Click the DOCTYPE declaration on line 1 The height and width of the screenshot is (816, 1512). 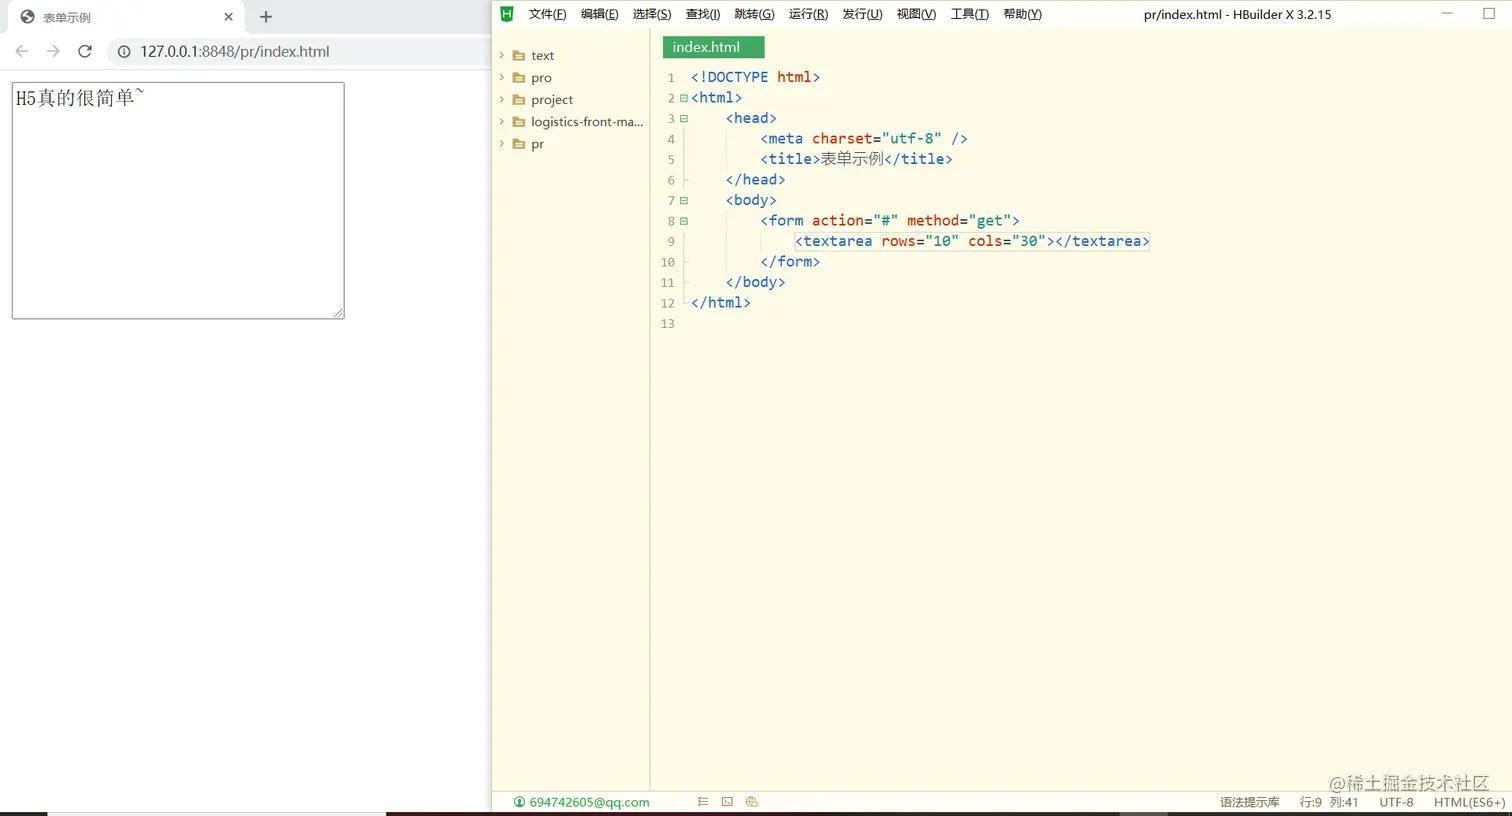point(755,77)
